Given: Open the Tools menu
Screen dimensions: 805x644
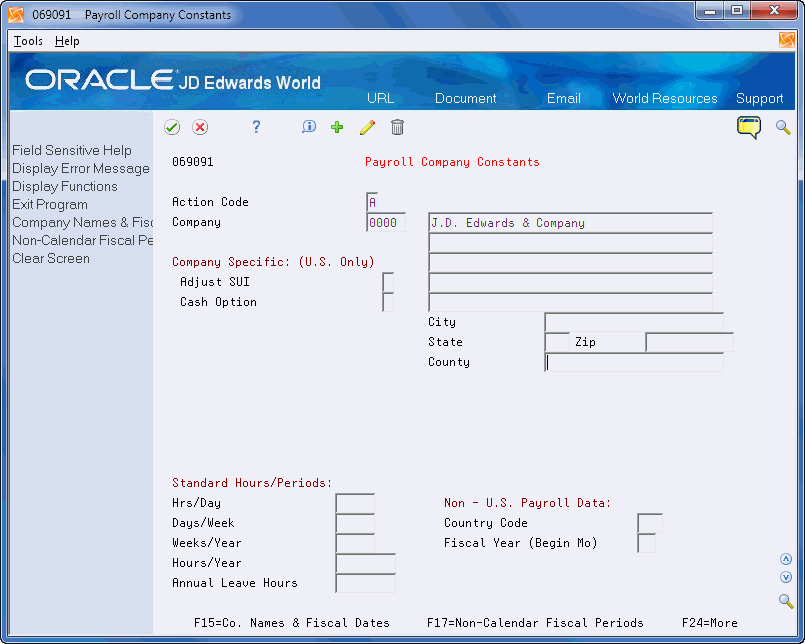Looking at the screenshot, I should tap(28, 41).
